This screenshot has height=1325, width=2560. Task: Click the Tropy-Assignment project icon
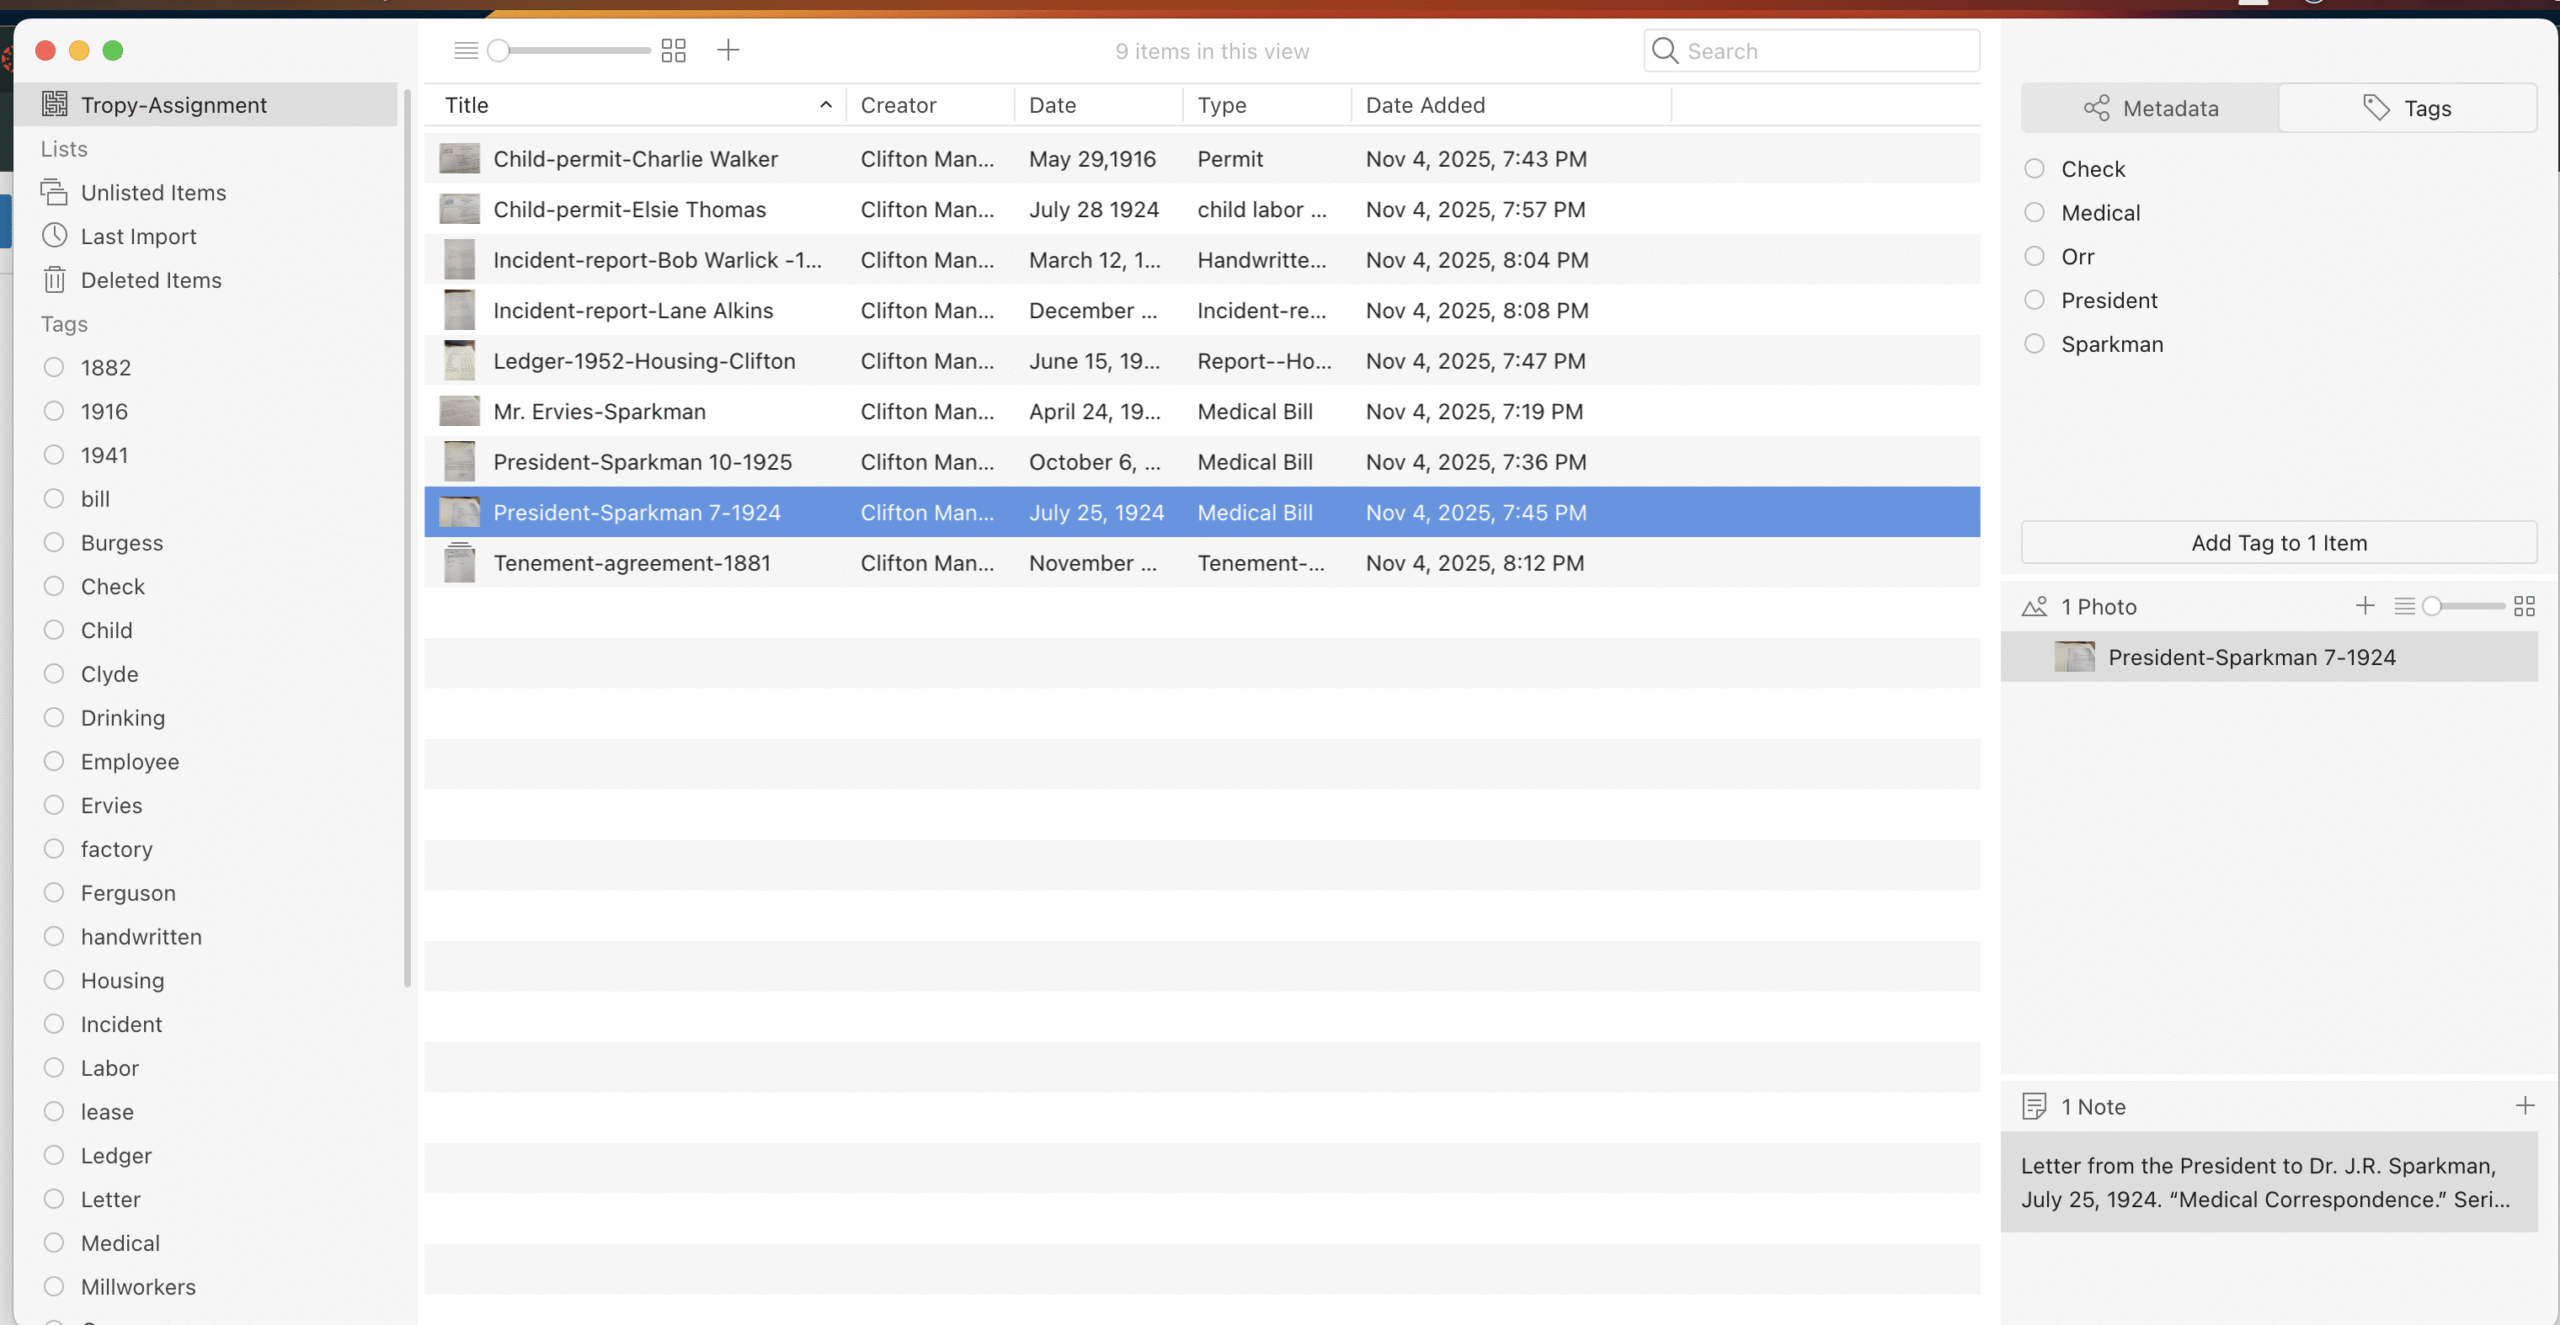[x=55, y=104]
